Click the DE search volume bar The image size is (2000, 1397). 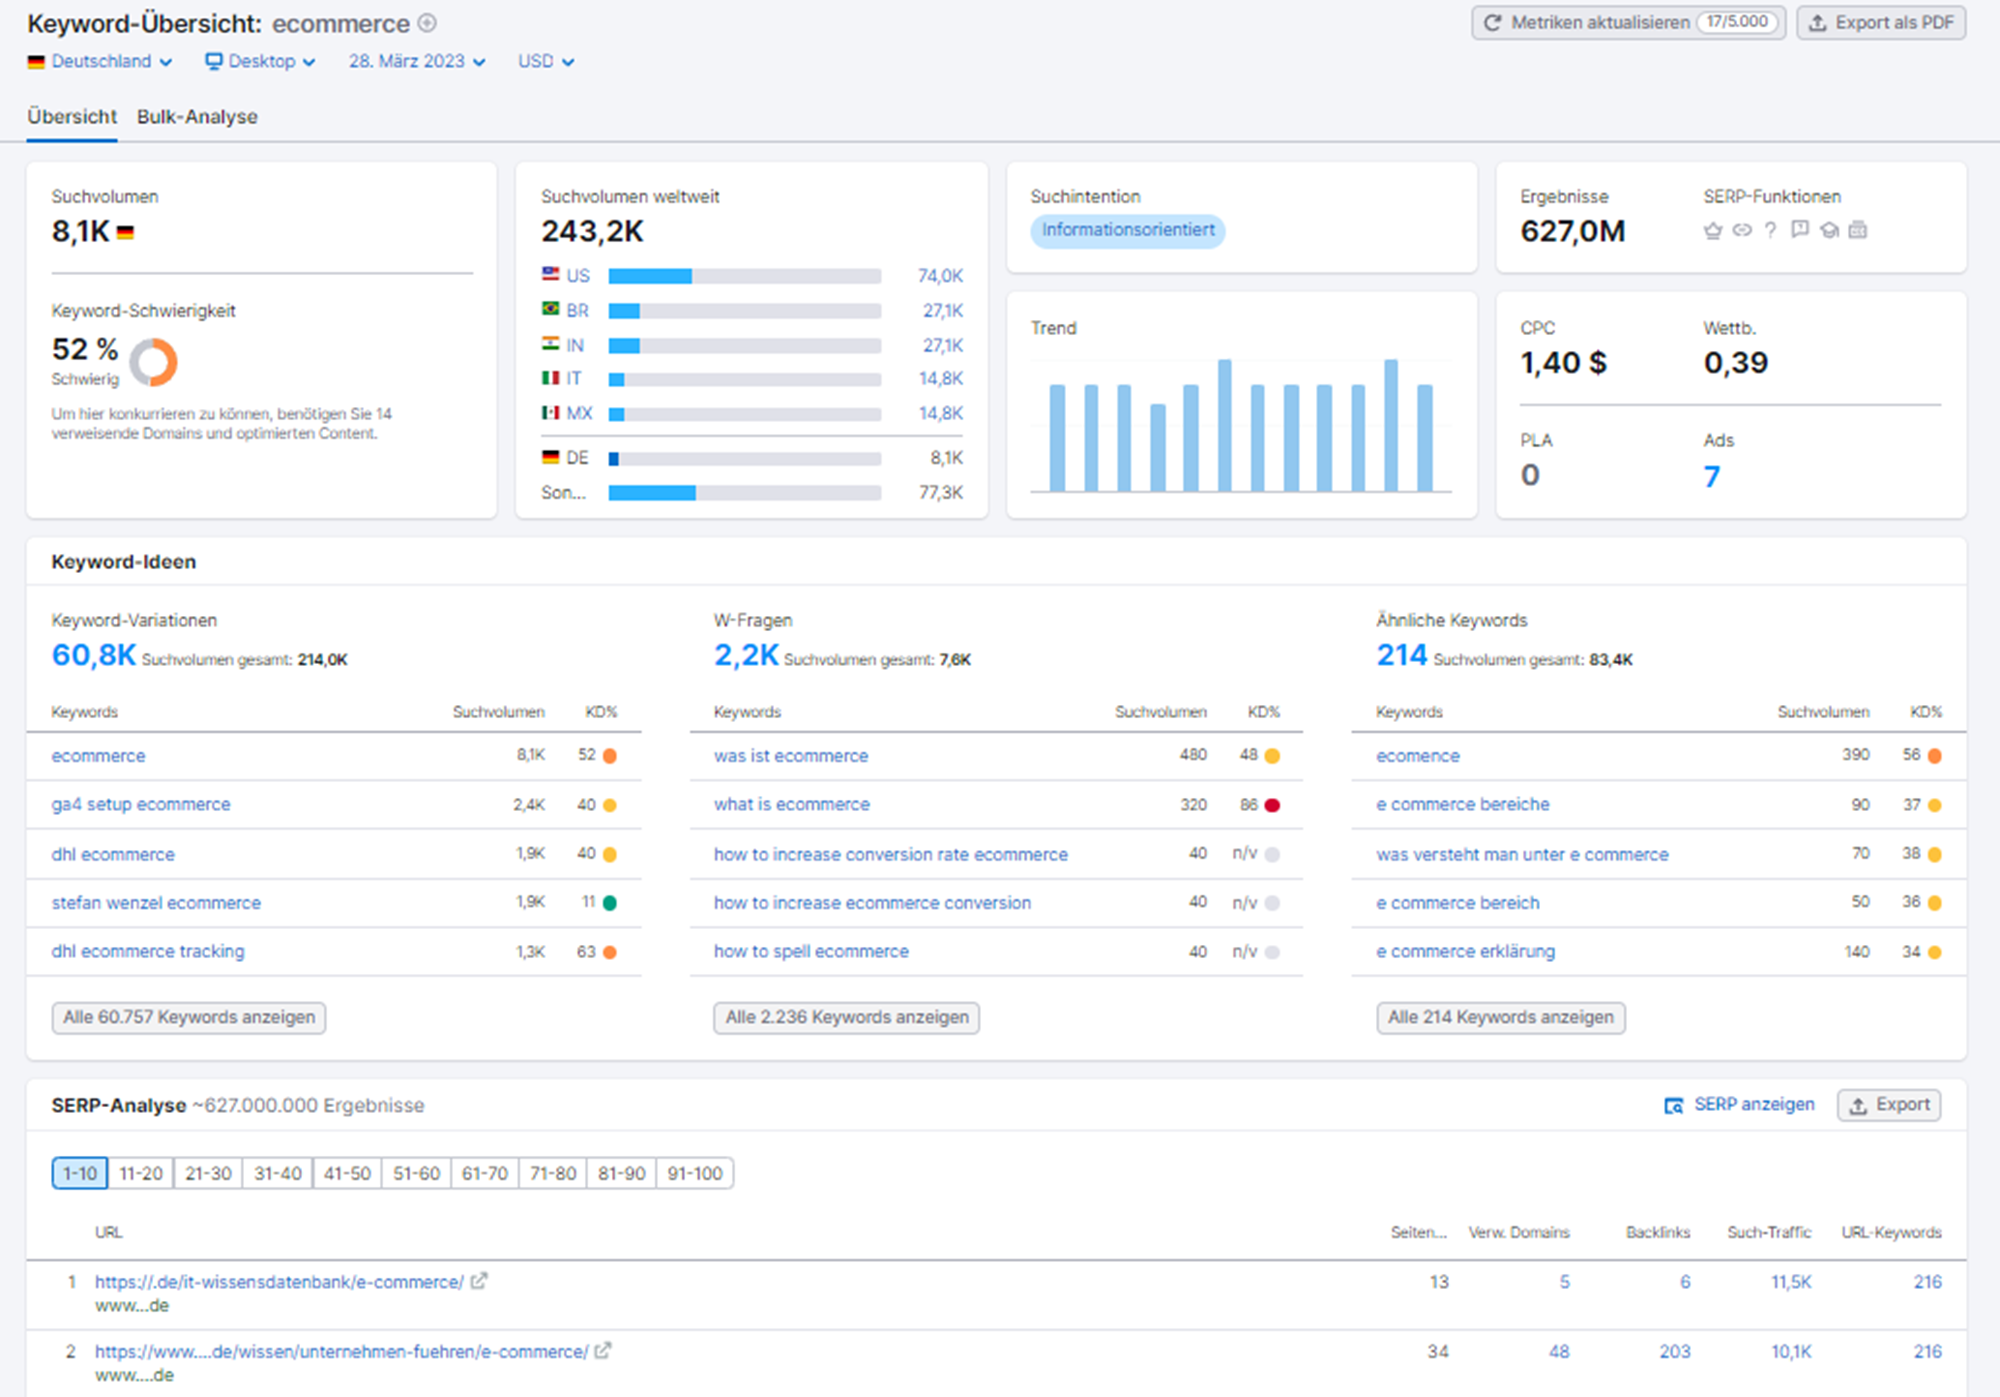(x=745, y=459)
